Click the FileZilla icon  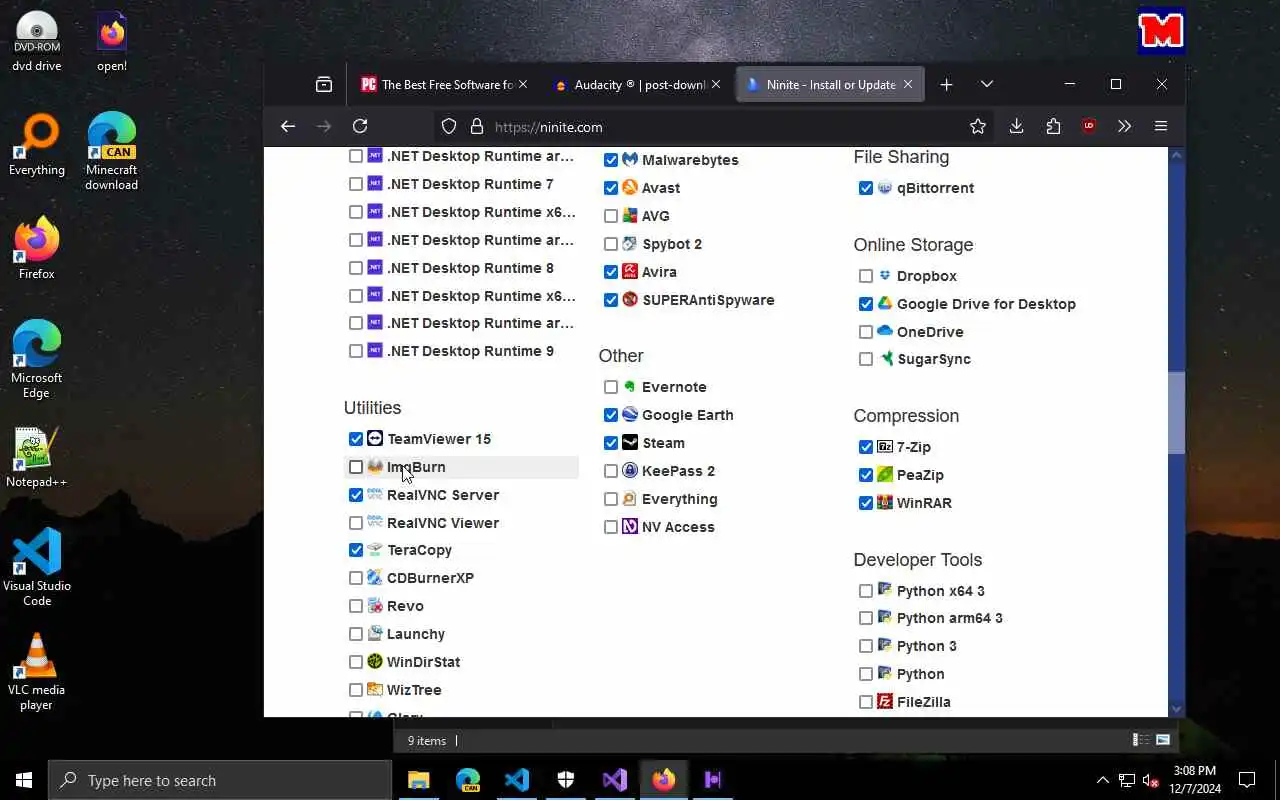[x=885, y=702]
